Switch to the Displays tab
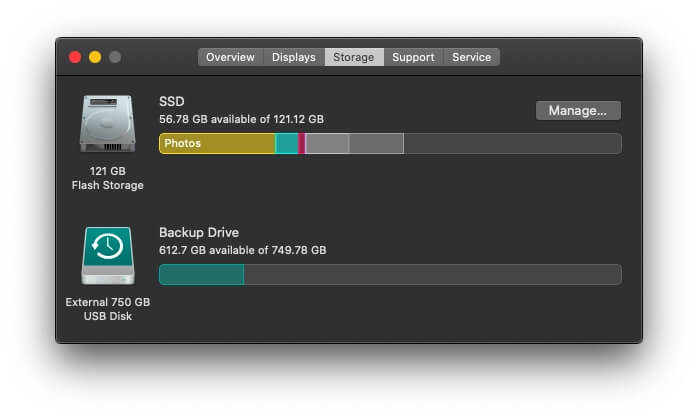This screenshot has width=698, height=417. [294, 57]
